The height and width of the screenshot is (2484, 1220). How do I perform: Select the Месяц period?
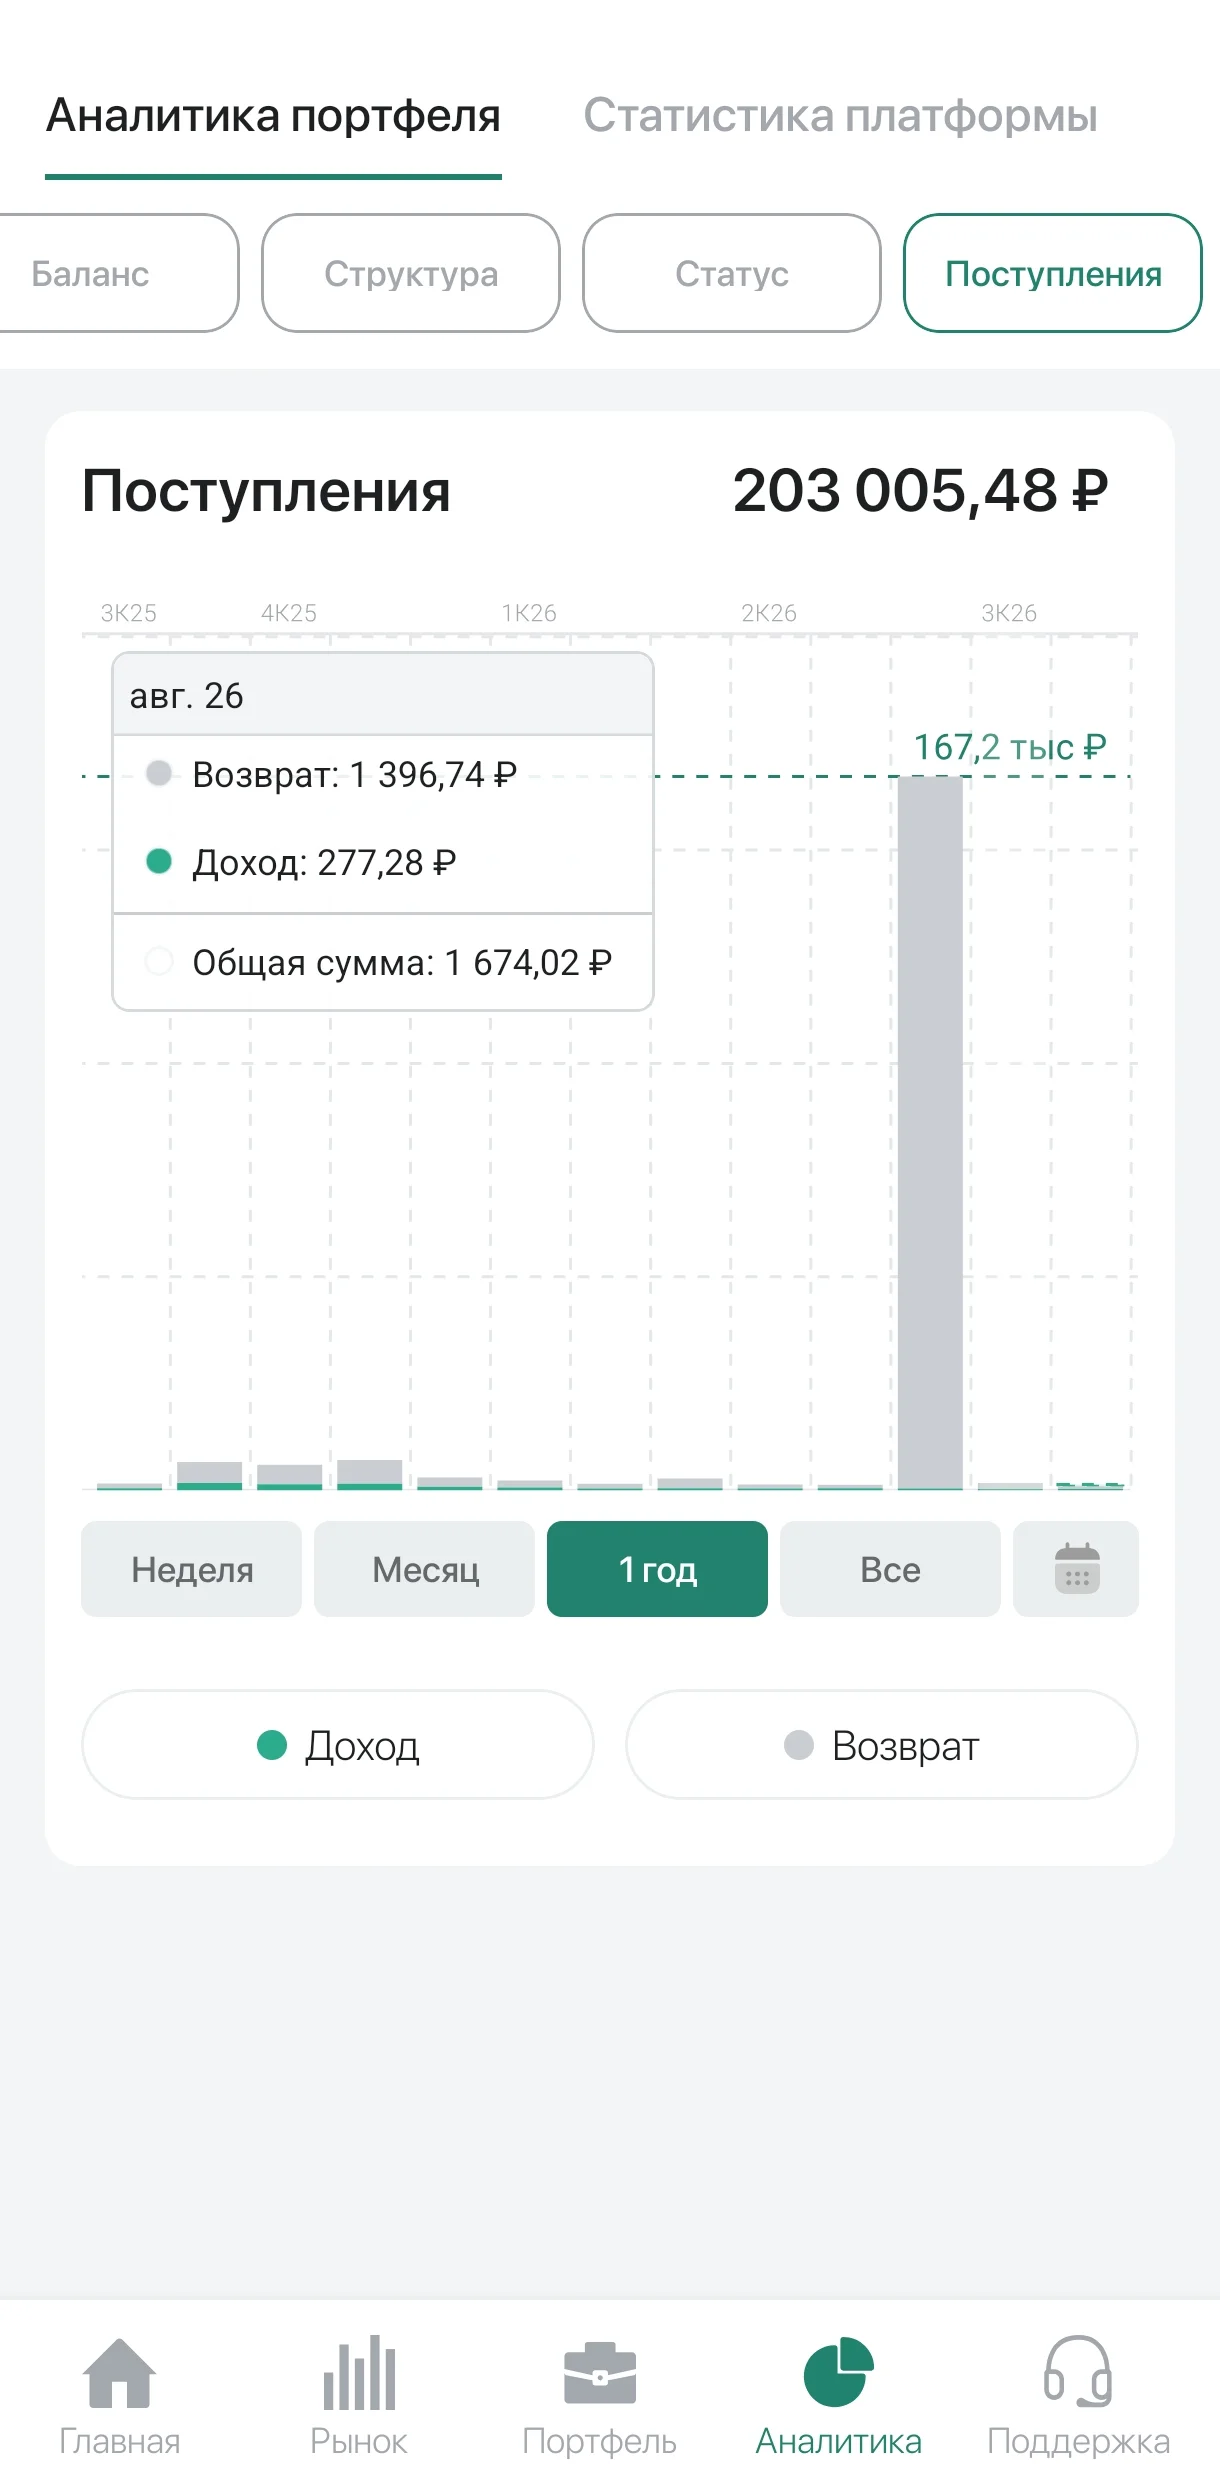tap(424, 1569)
